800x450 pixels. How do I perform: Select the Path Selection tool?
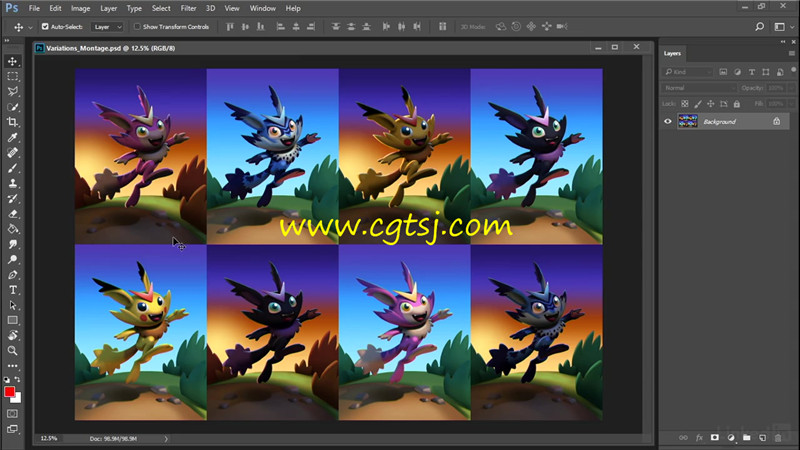click(12, 306)
